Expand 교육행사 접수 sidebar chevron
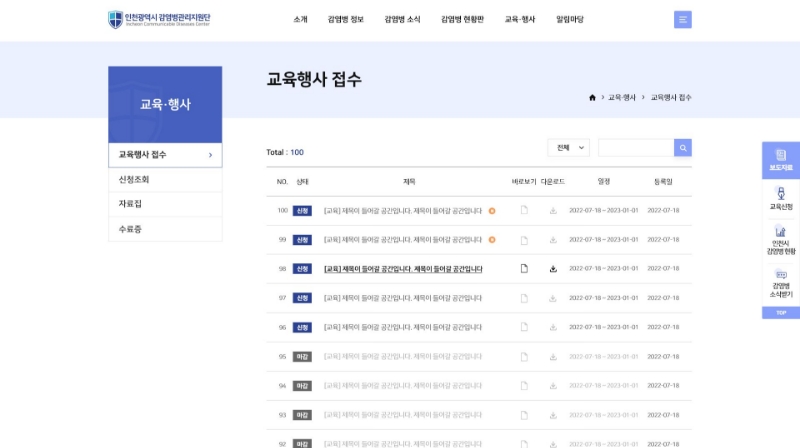800x448 pixels. [x=210, y=155]
